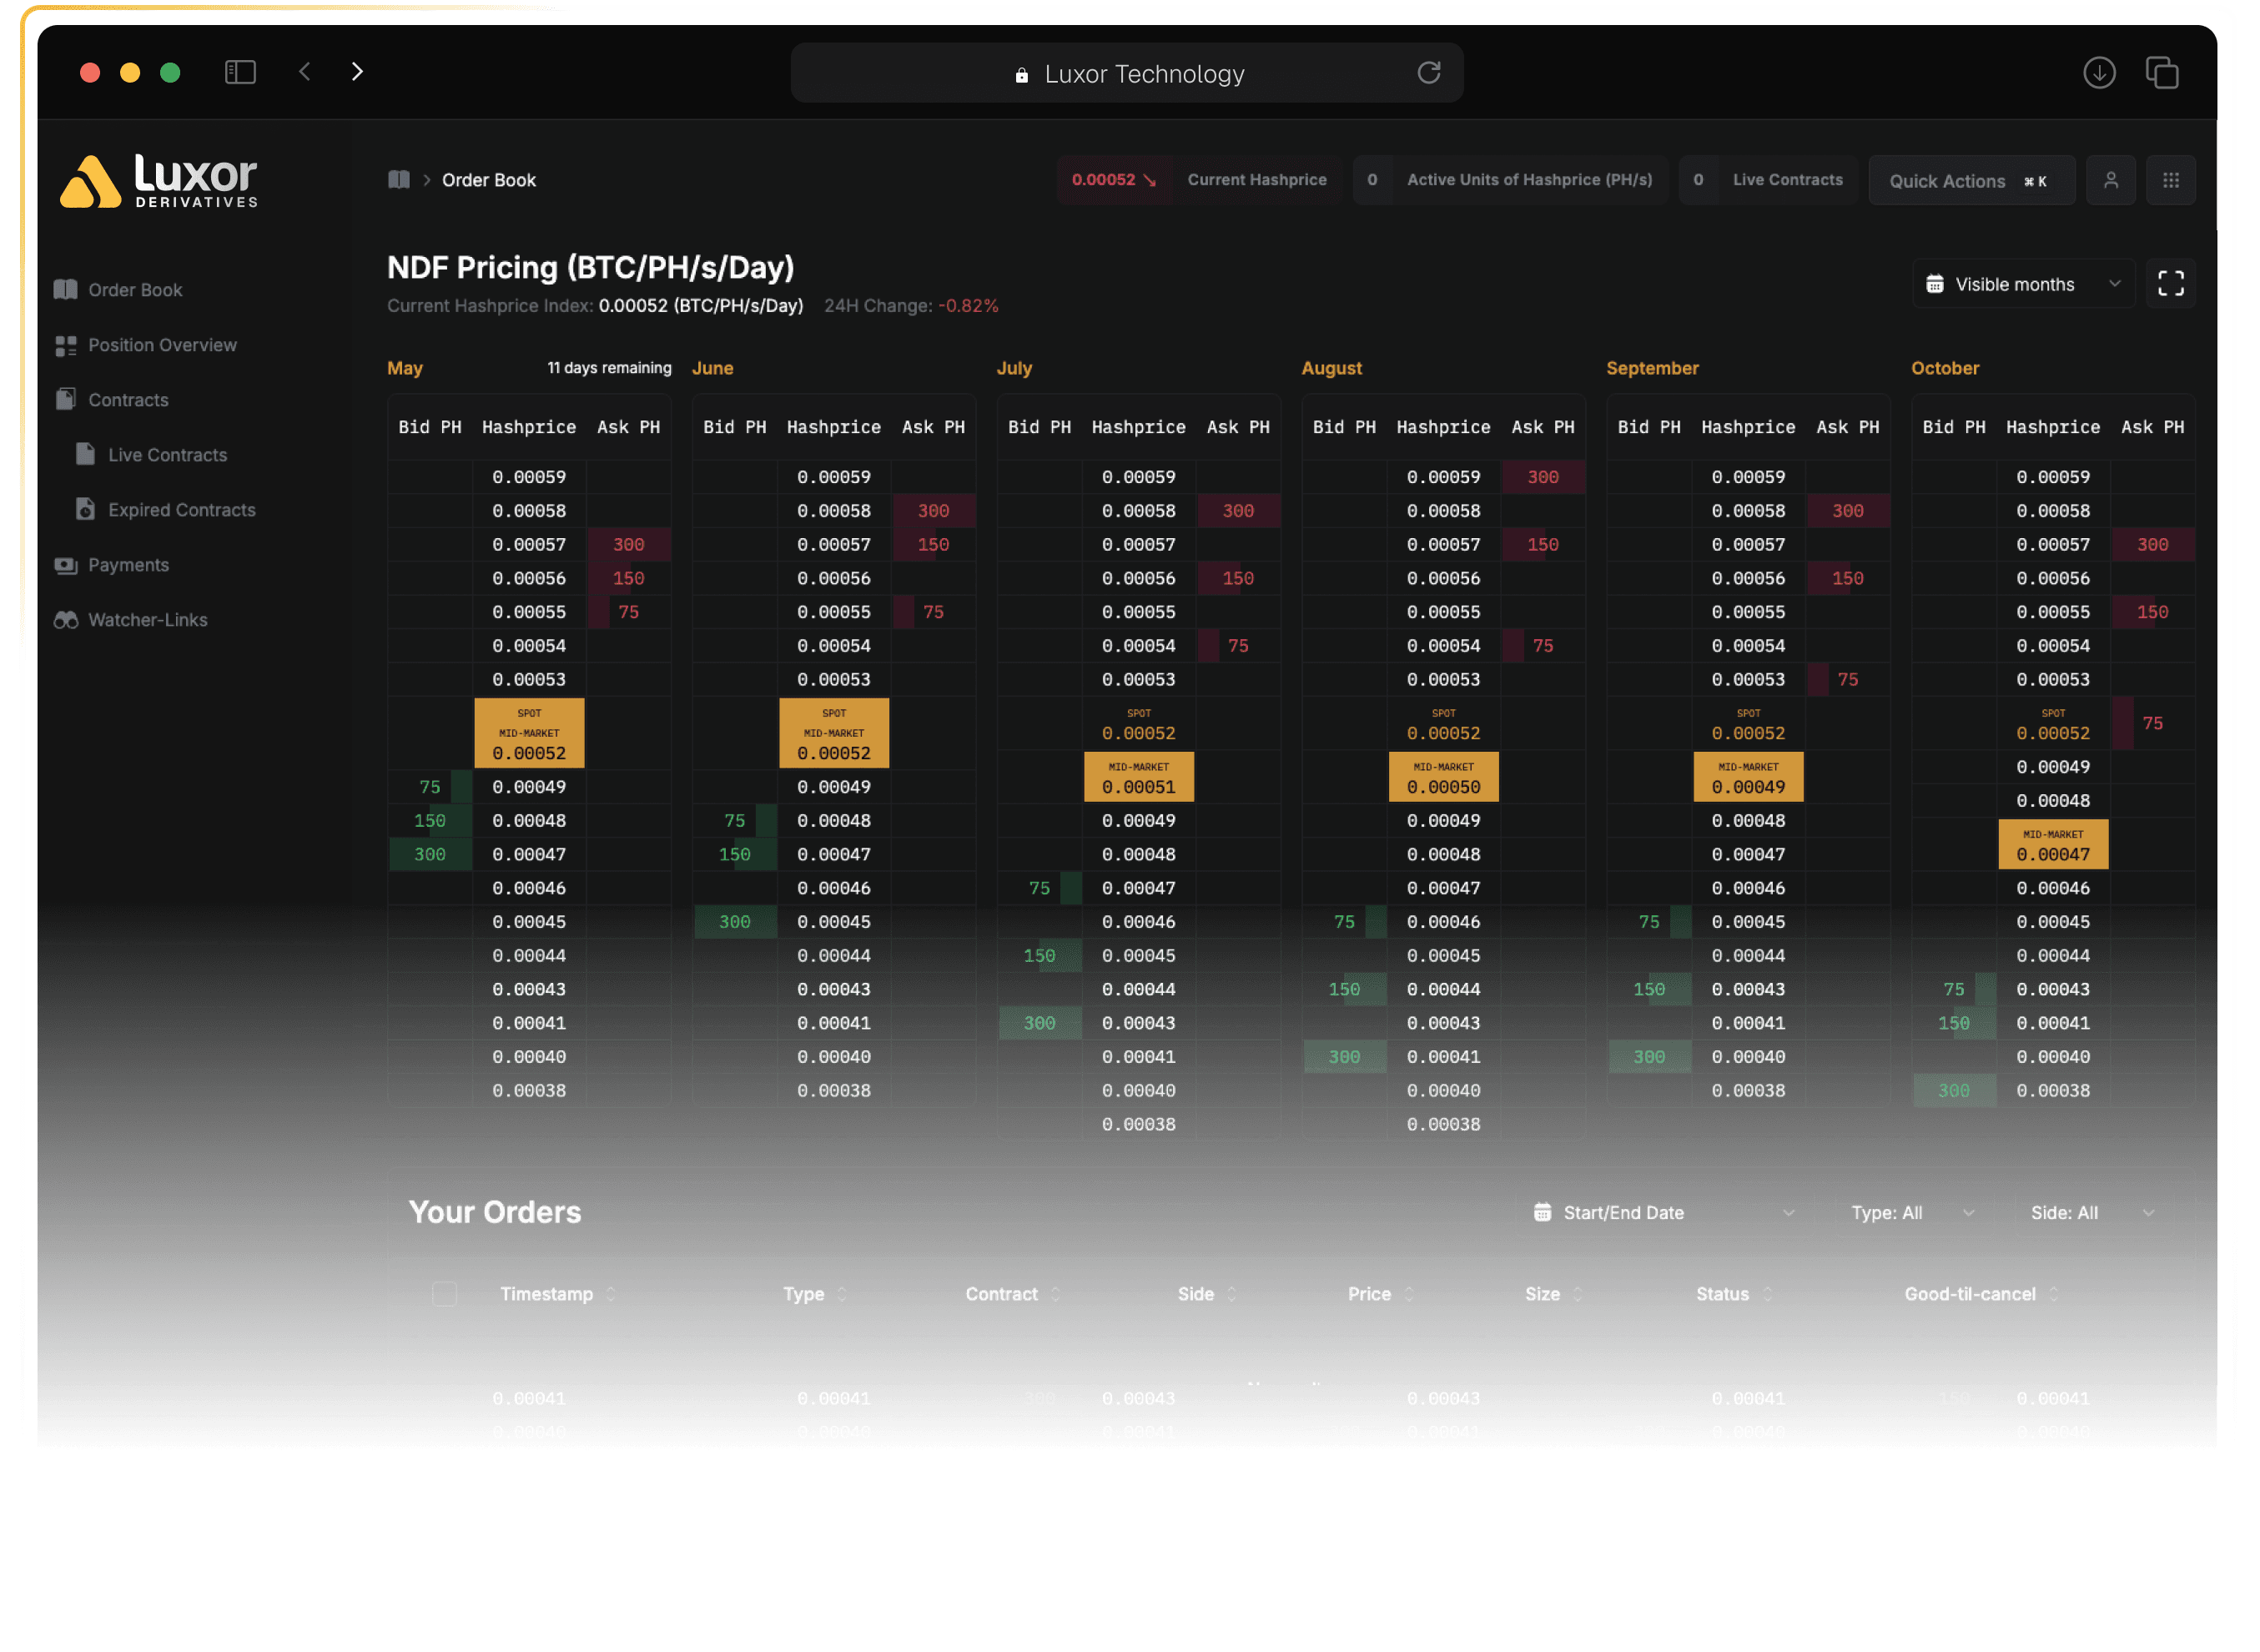The height and width of the screenshot is (1652, 2260).
Task: Expand chart to fullscreen with the expand icon
Action: click(2171, 283)
